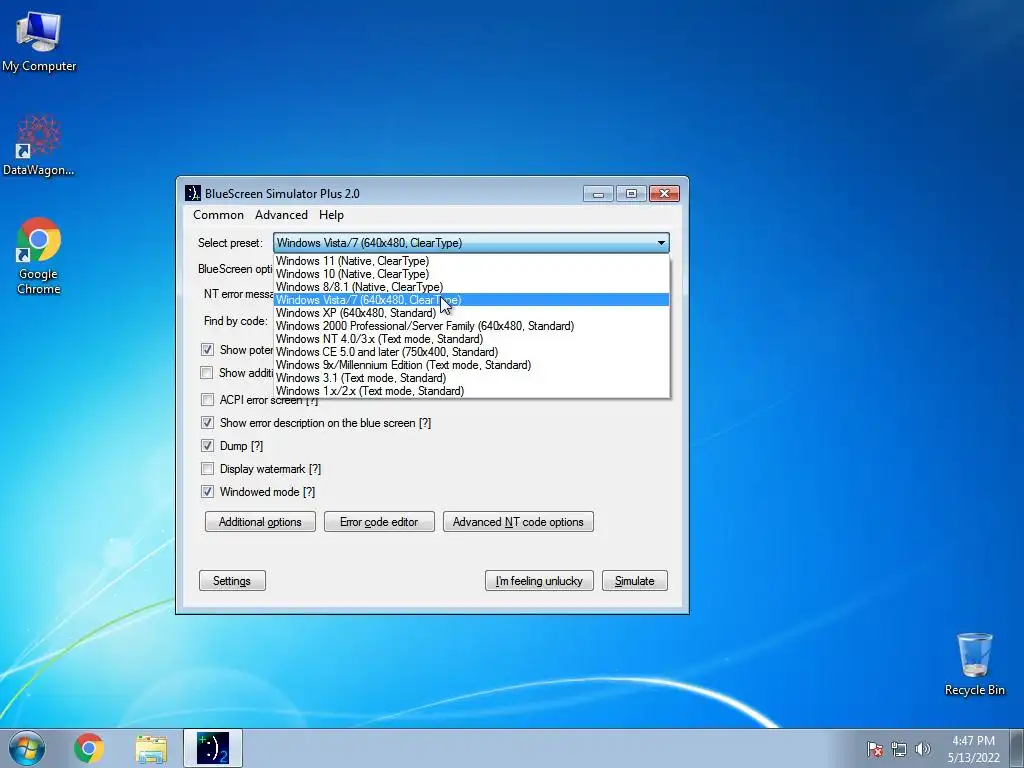Close the BlueScreen Simulator window
This screenshot has width=1024, height=768.
click(x=664, y=193)
